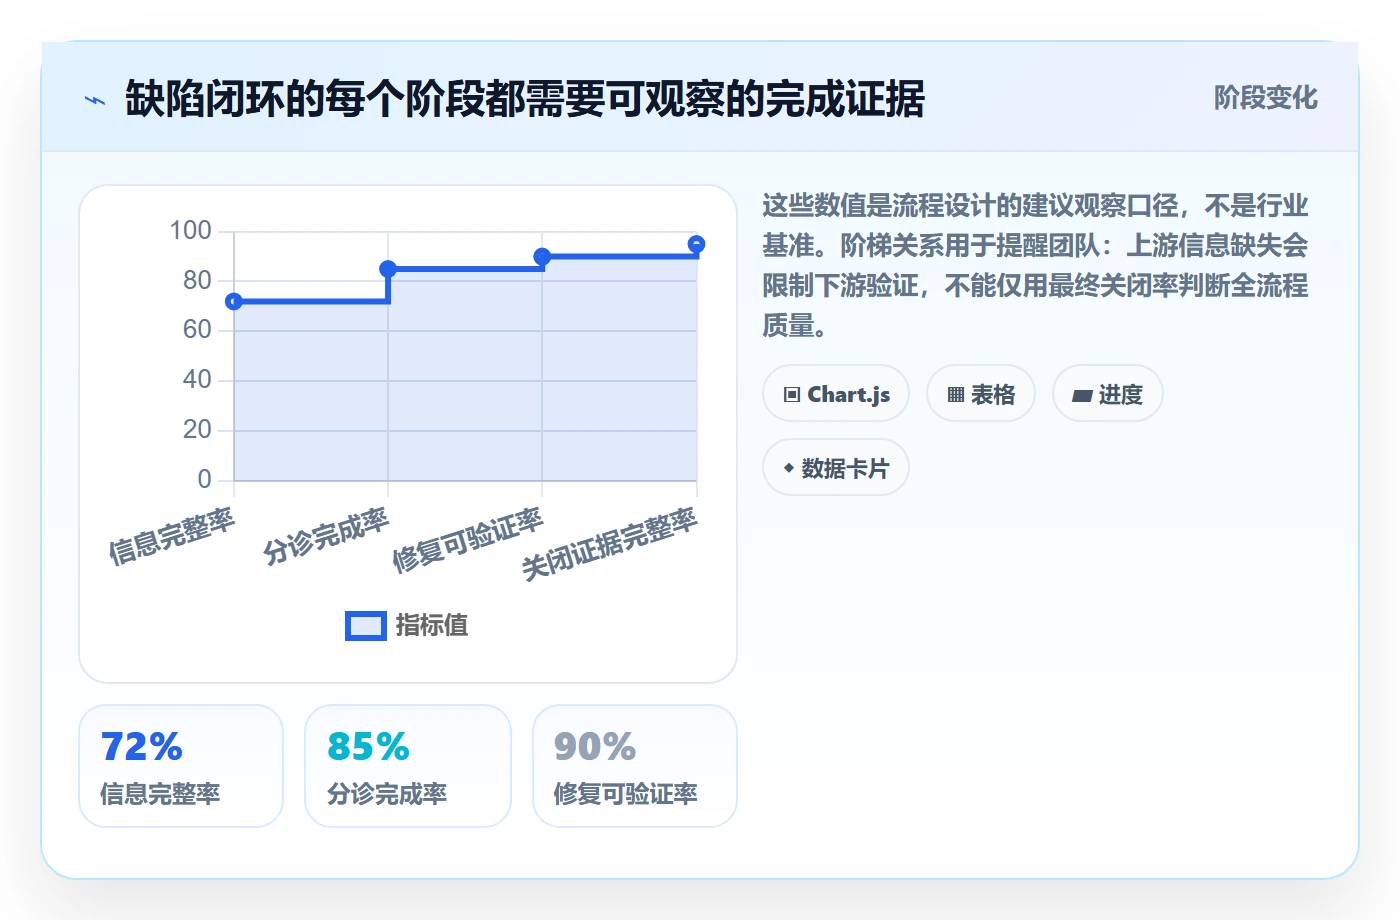Viewport: 1400px width, 920px height.
Task: Click the lightning bolt icon beside the title
Action: 95,100
